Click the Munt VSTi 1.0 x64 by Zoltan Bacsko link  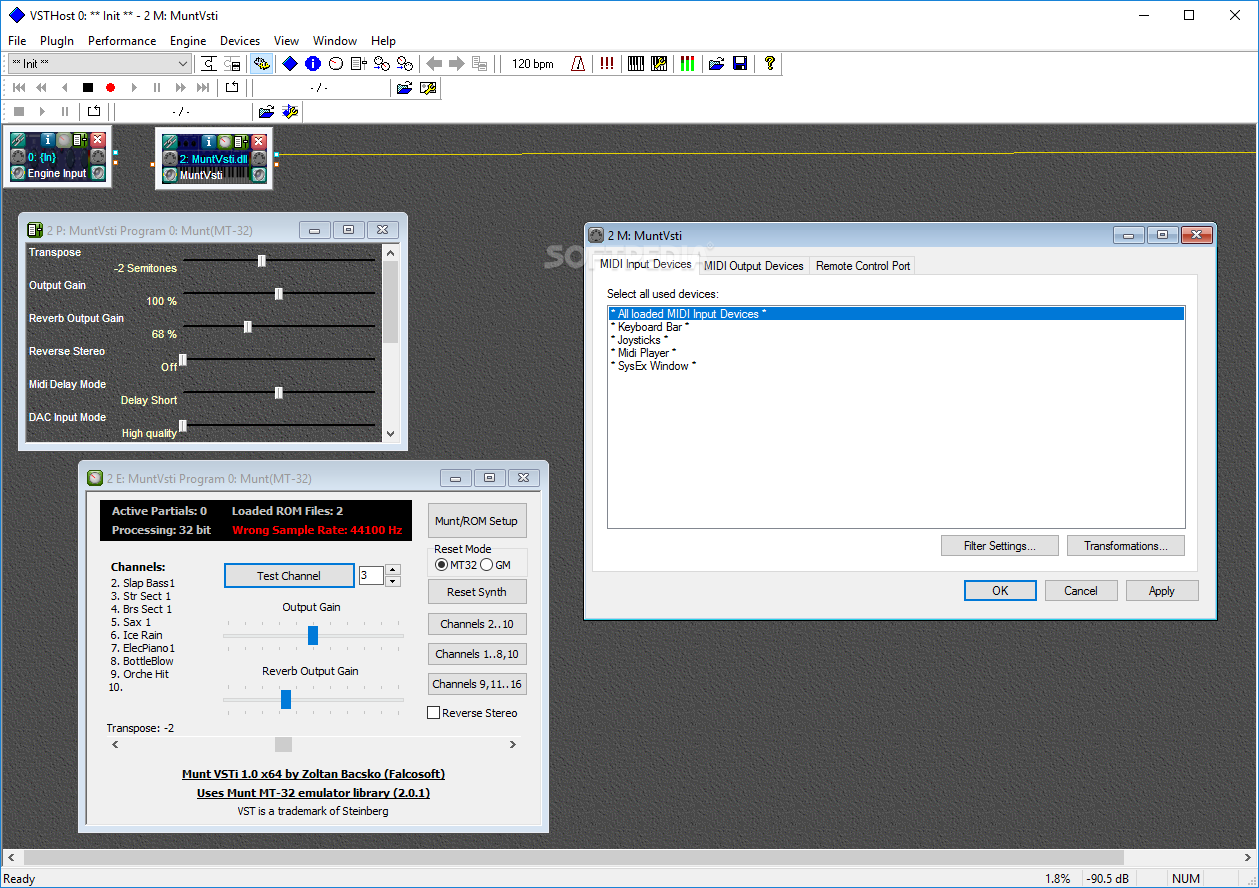(313, 774)
